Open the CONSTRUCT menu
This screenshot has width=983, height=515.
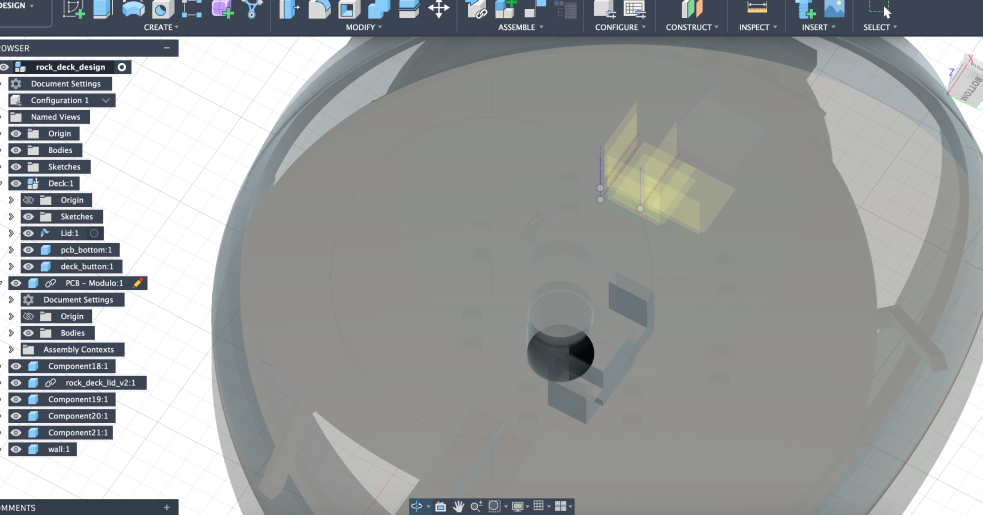pos(690,27)
